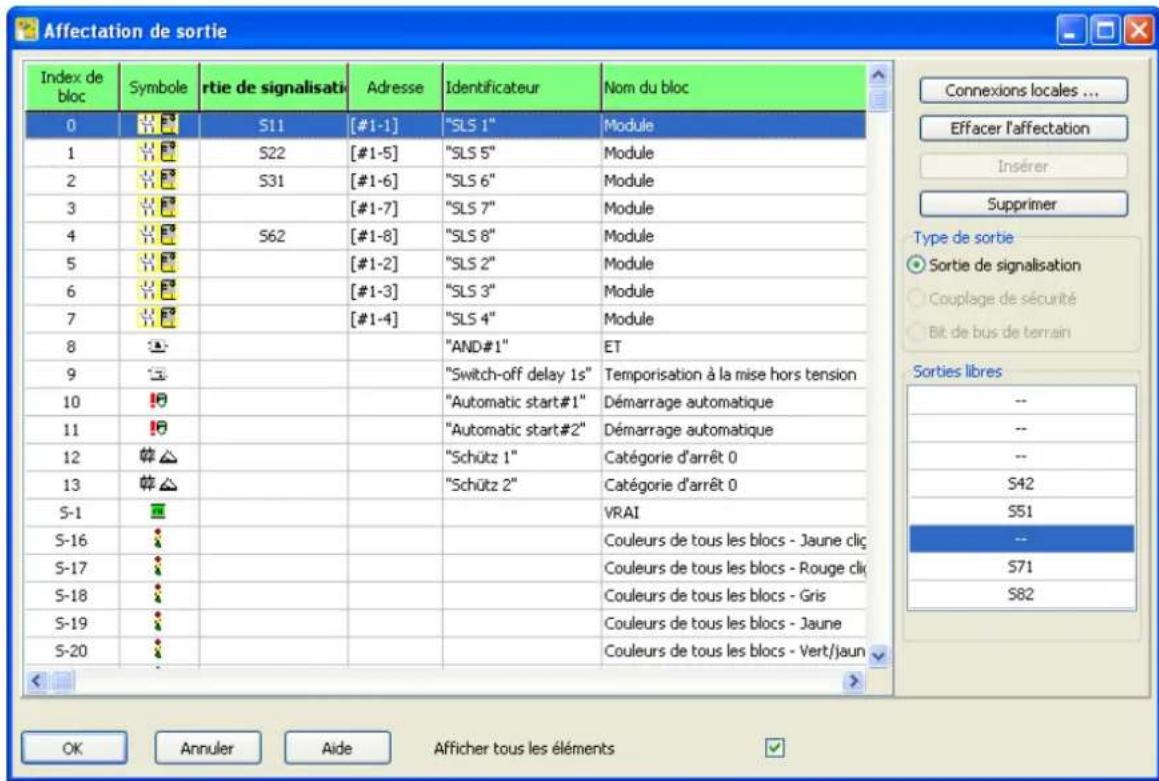Click the S62 signal output cell
This screenshot has height=781, width=1159.
point(273,236)
